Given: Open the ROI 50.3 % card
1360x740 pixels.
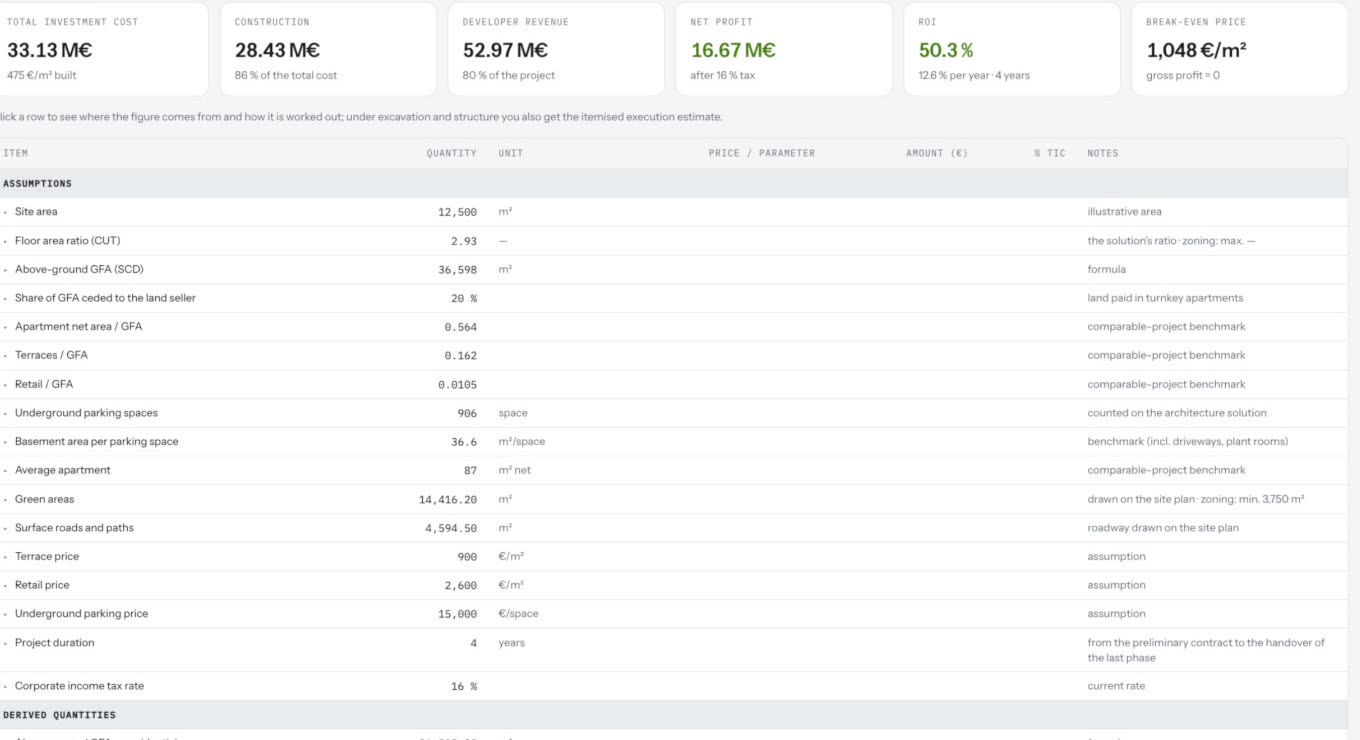Looking at the screenshot, I should tap(1012, 49).
